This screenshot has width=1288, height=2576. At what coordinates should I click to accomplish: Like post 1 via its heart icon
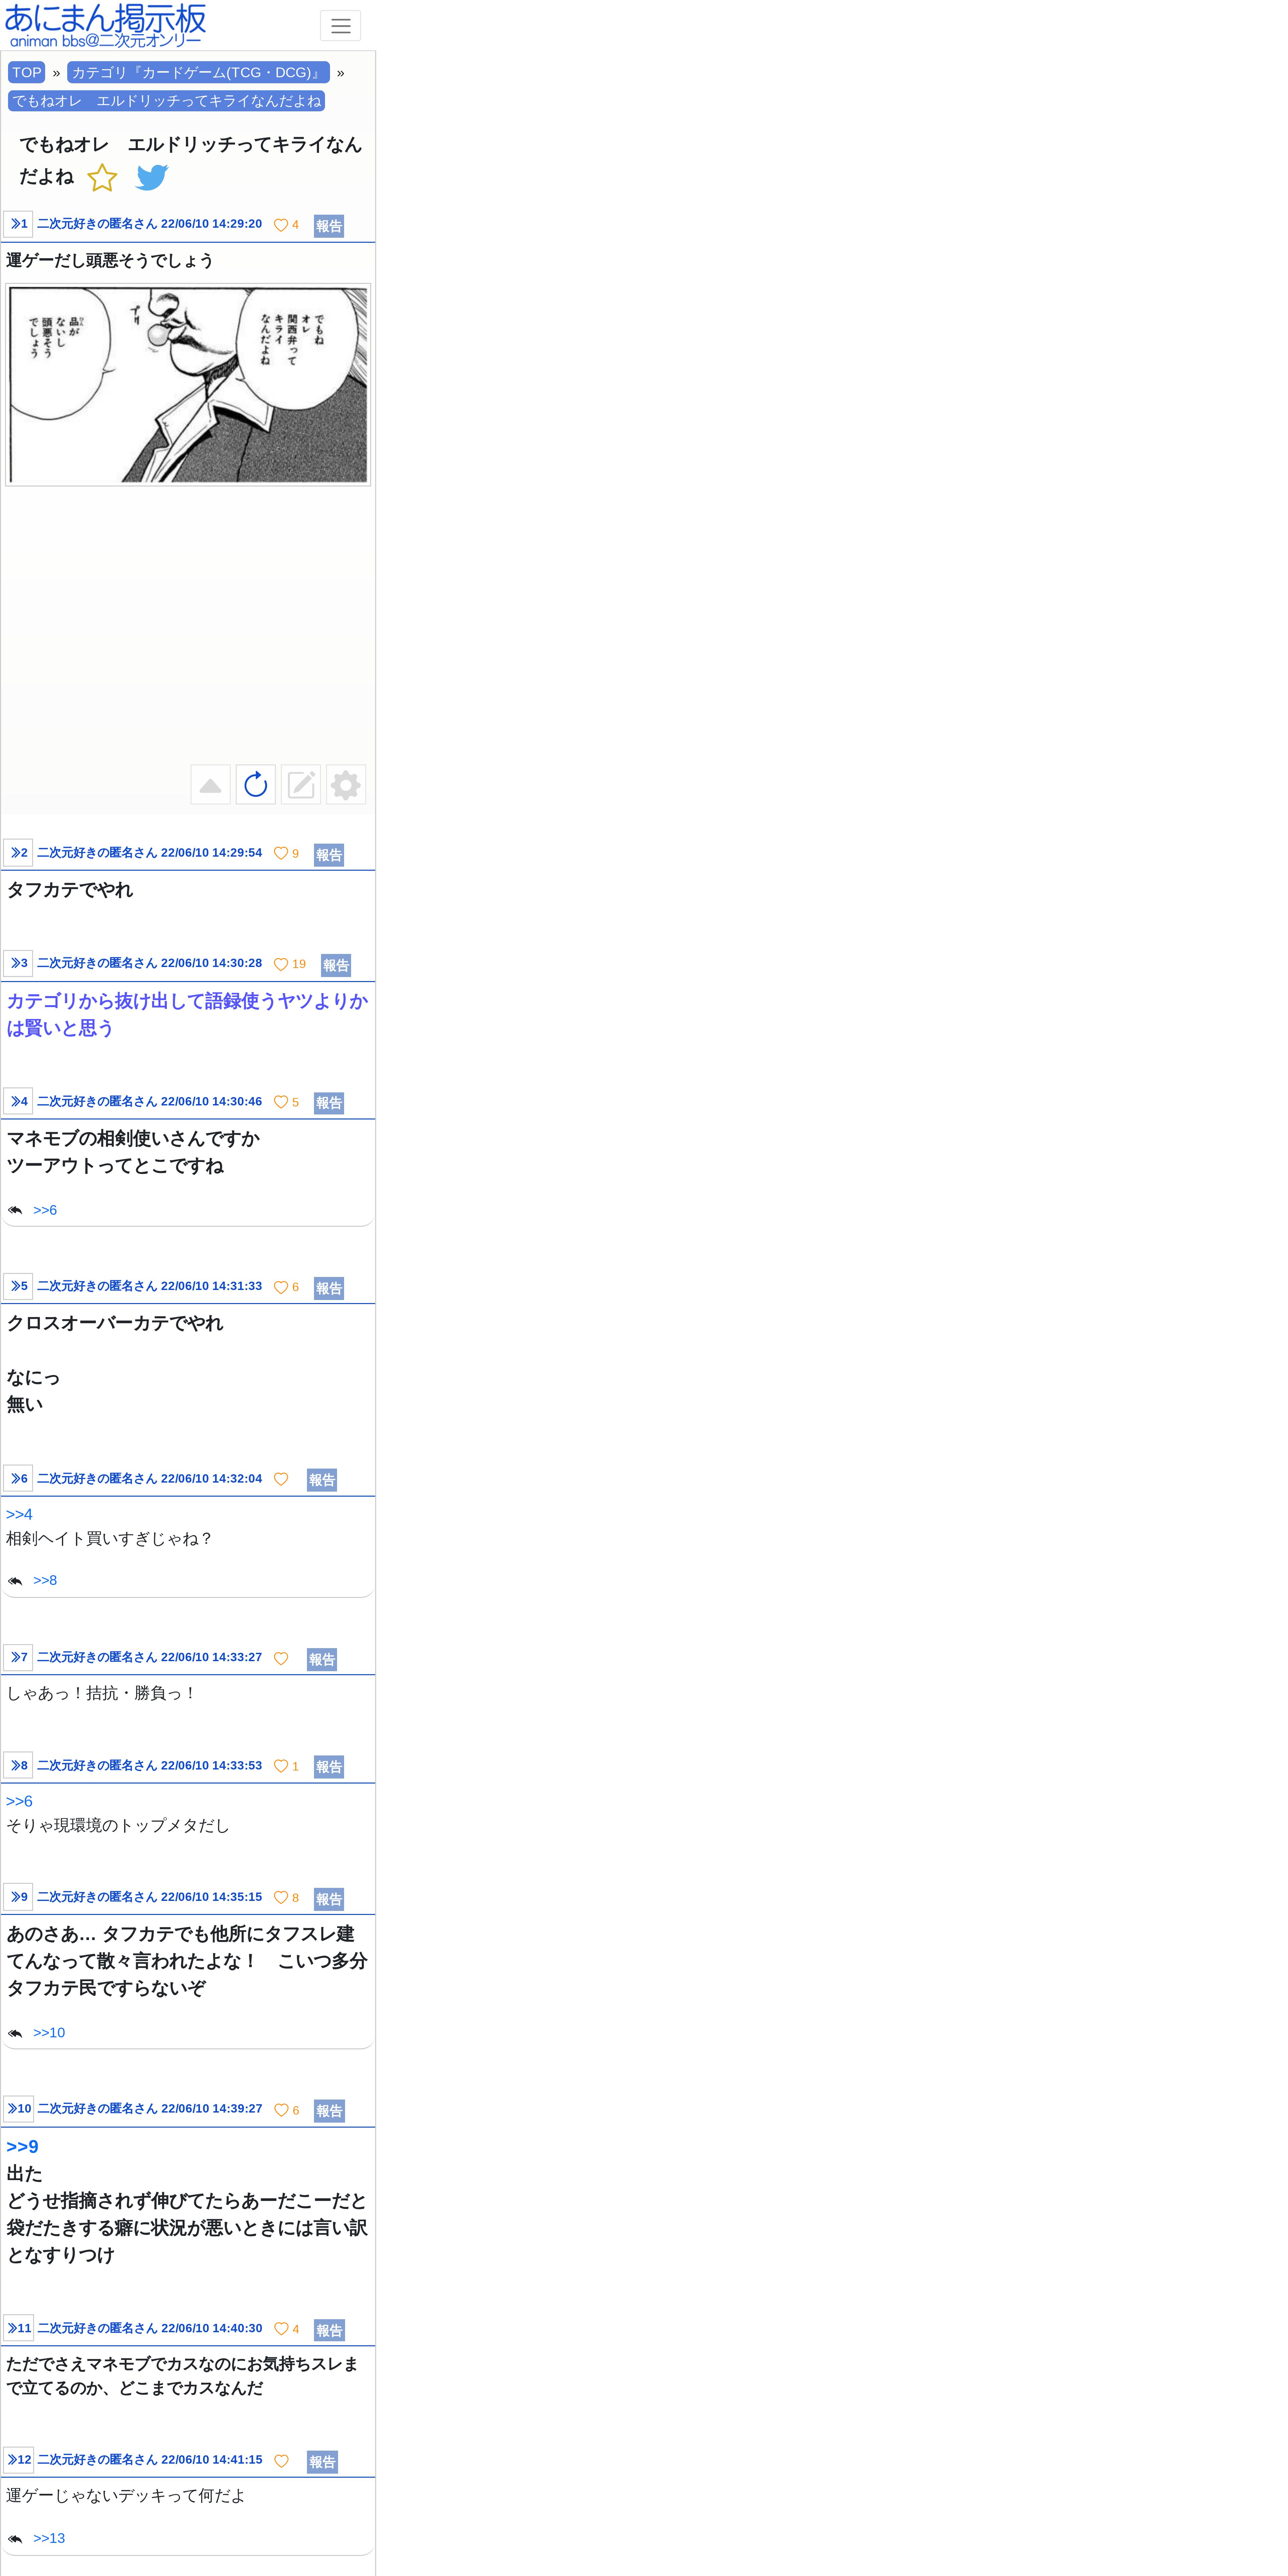coord(281,225)
